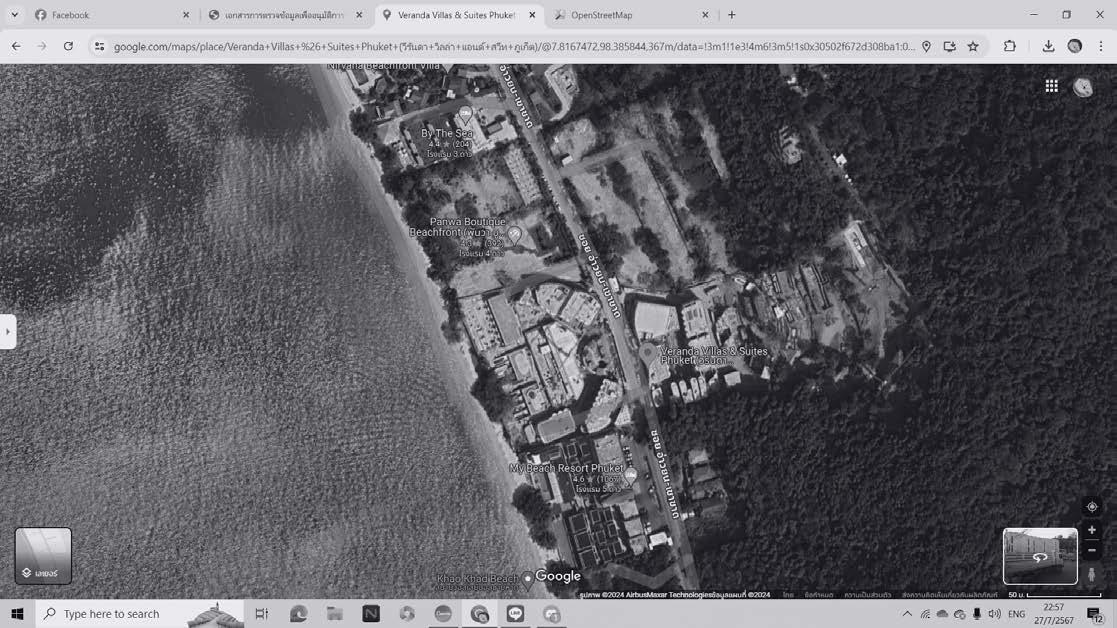
Task: Open the taskbar clock and date
Action: tap(1054, 614)
